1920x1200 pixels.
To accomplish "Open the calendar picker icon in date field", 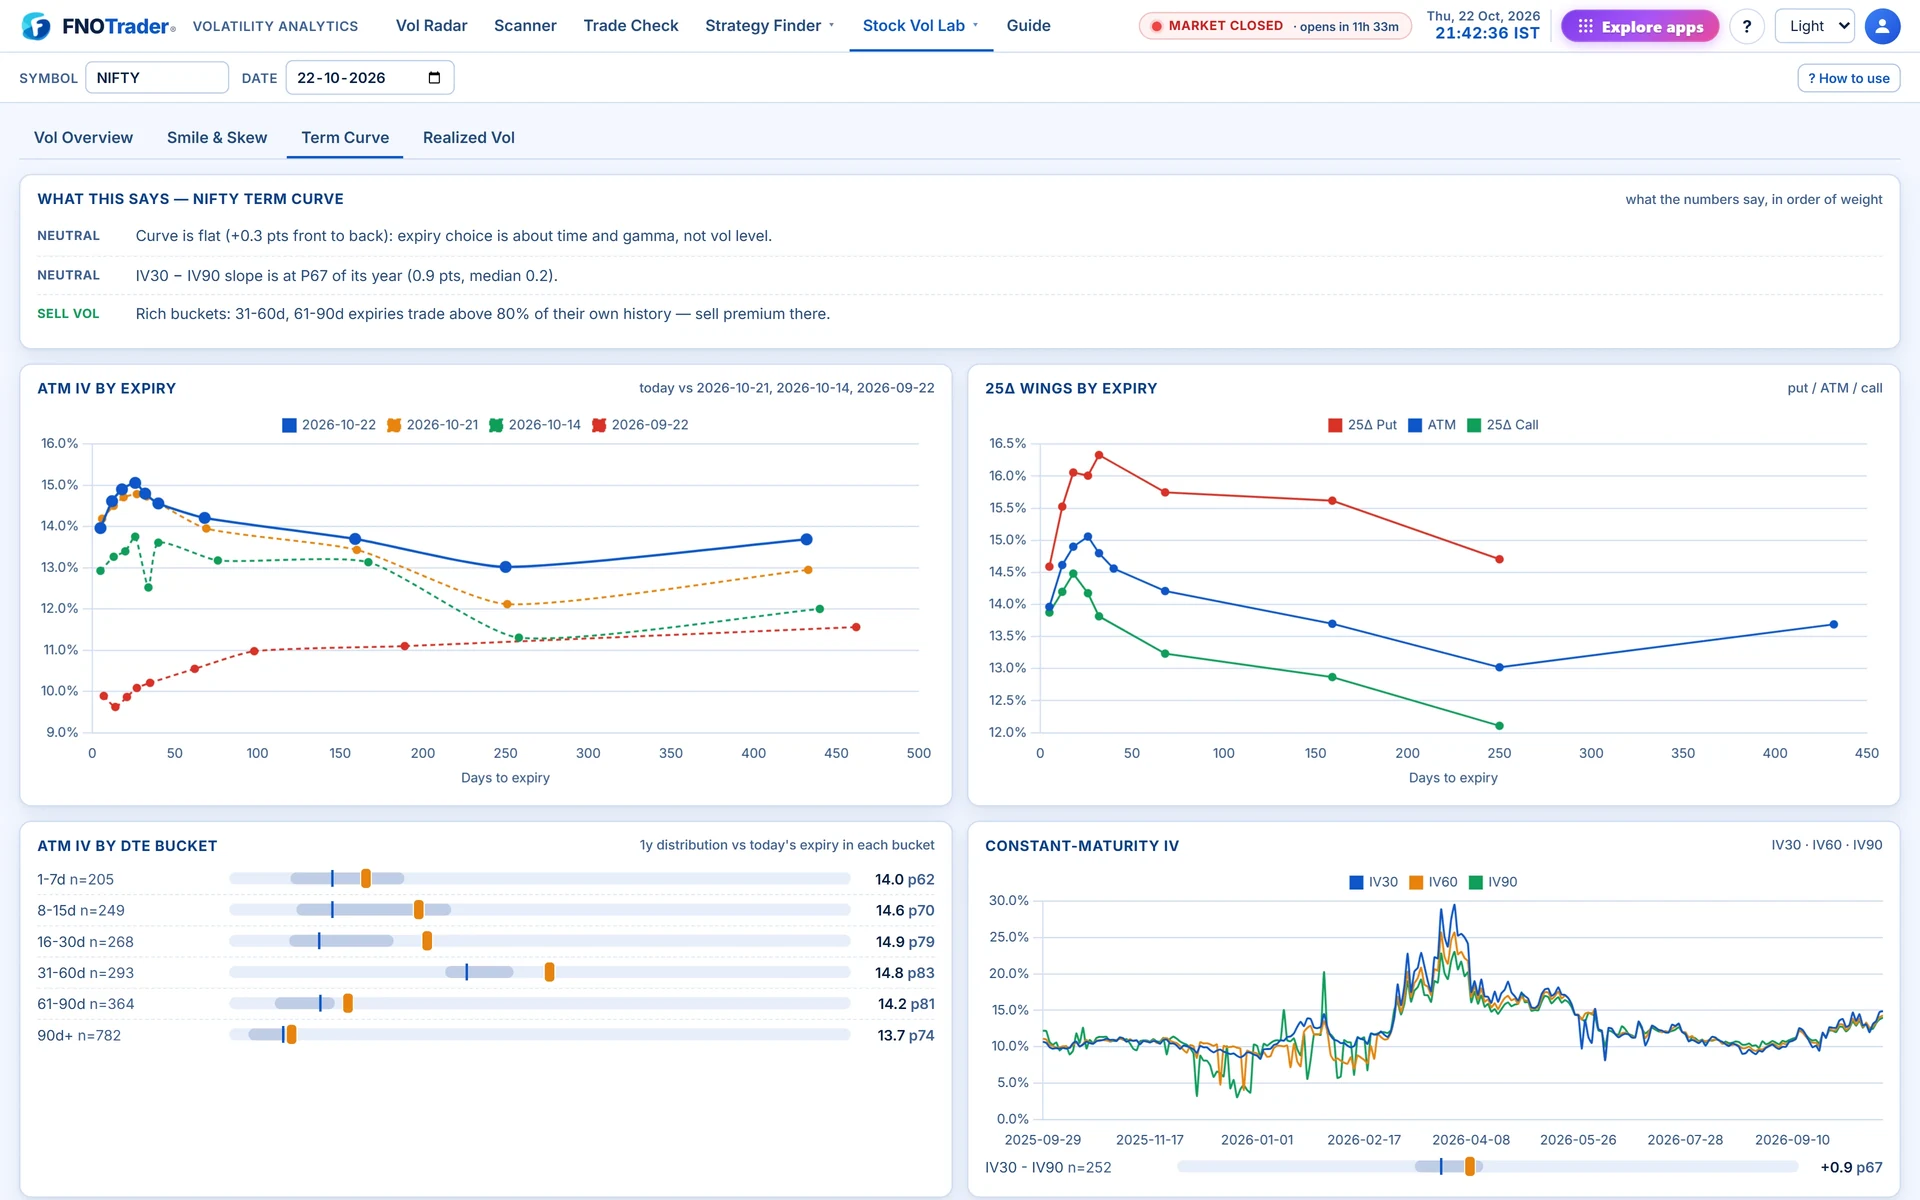I will 434,78.
